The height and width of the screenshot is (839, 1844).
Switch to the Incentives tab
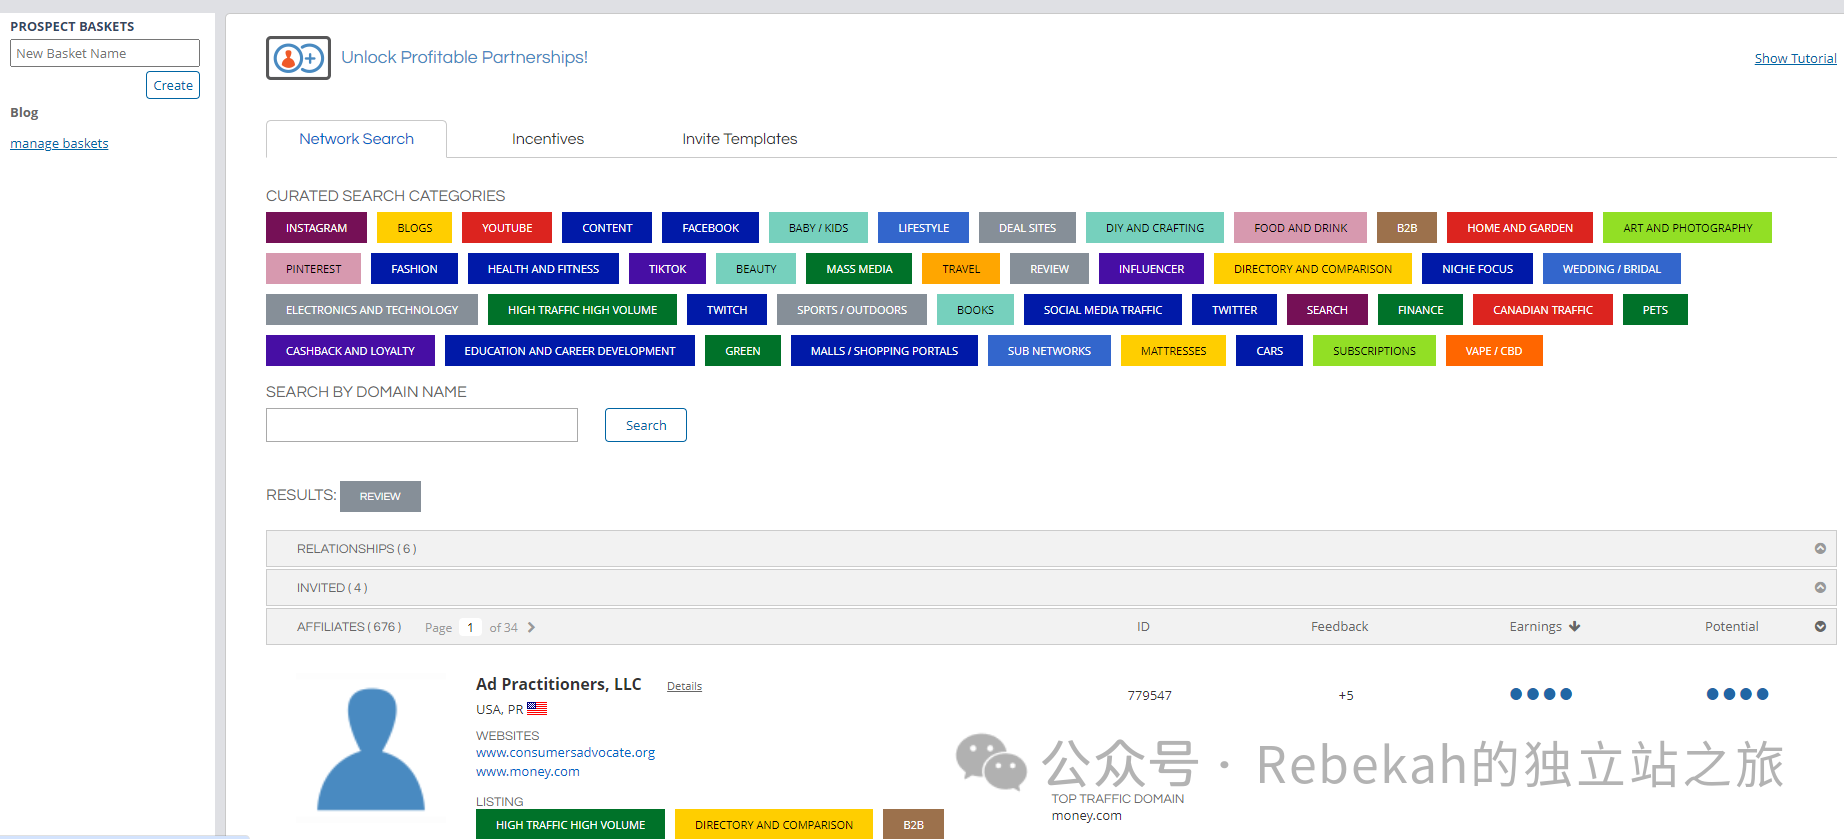click(x=547, y=139)
